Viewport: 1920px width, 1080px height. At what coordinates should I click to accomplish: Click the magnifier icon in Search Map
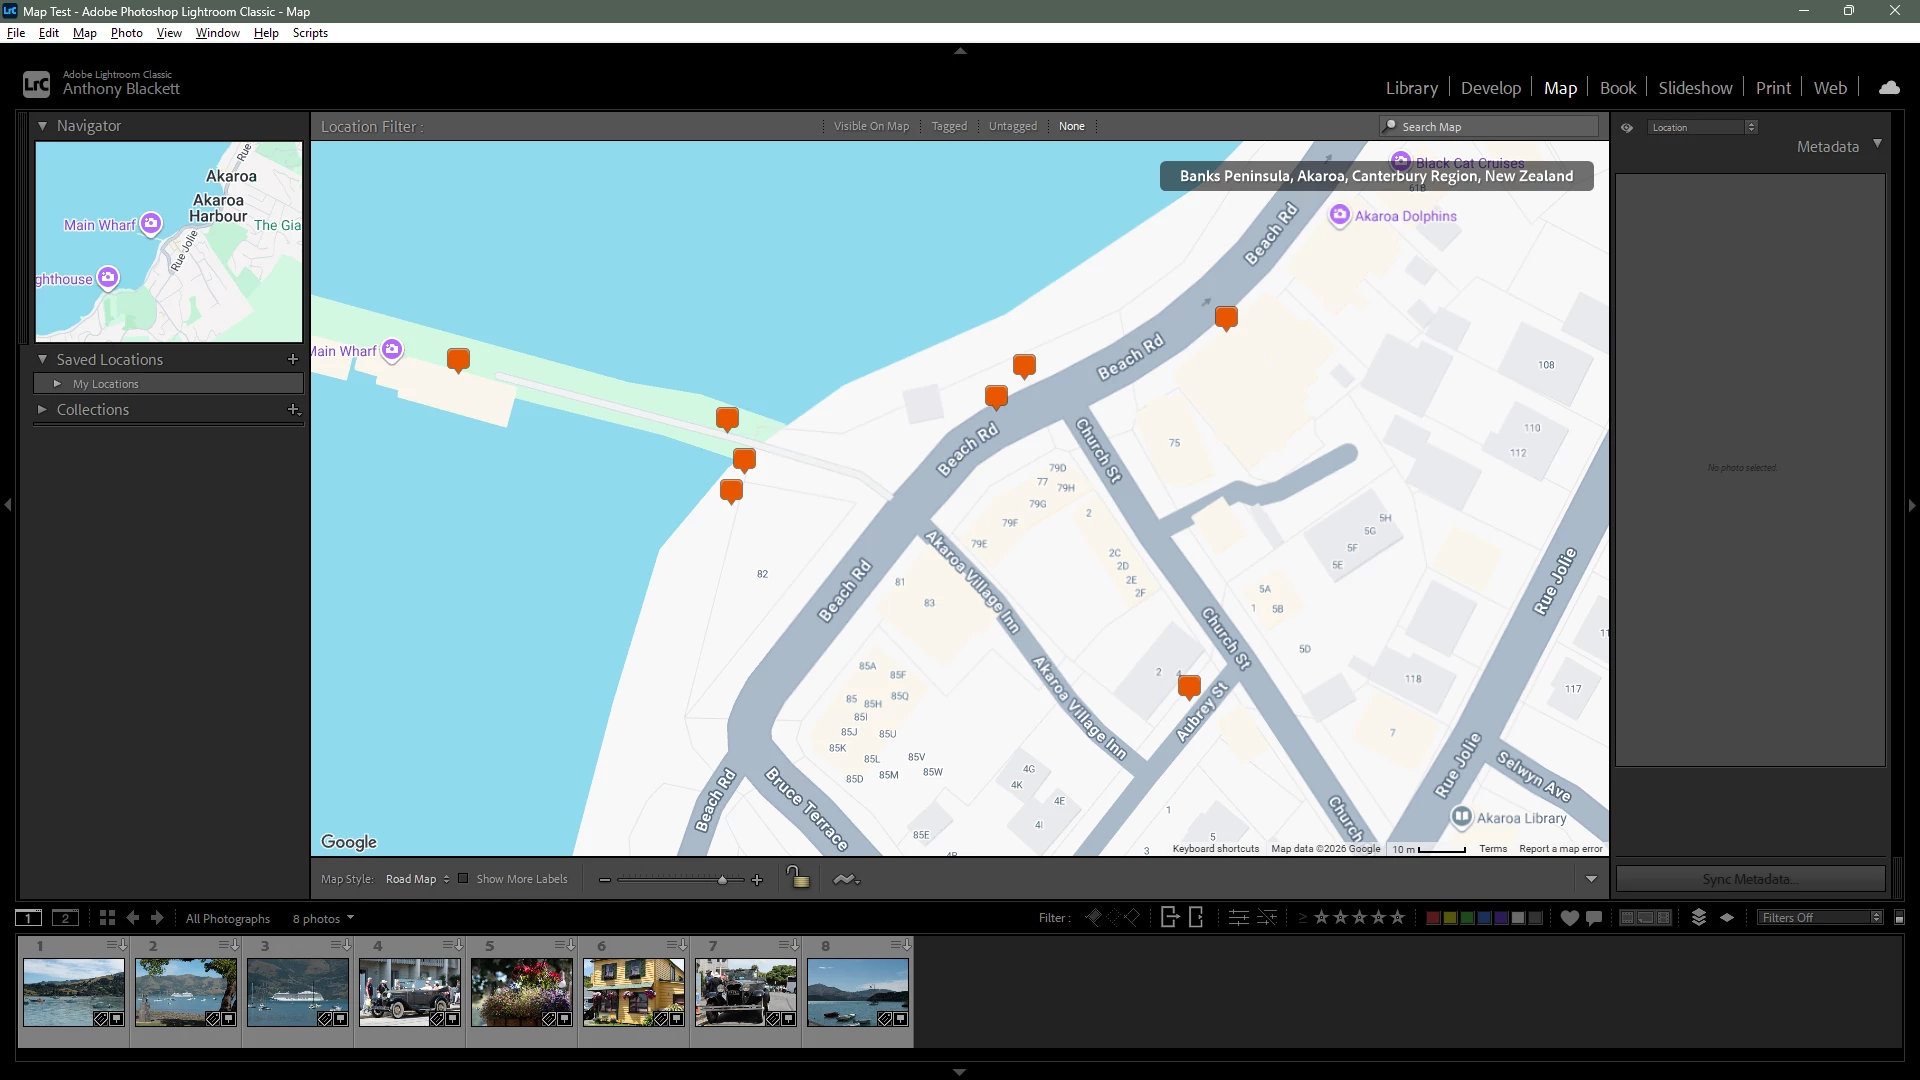pos(1389,126)
